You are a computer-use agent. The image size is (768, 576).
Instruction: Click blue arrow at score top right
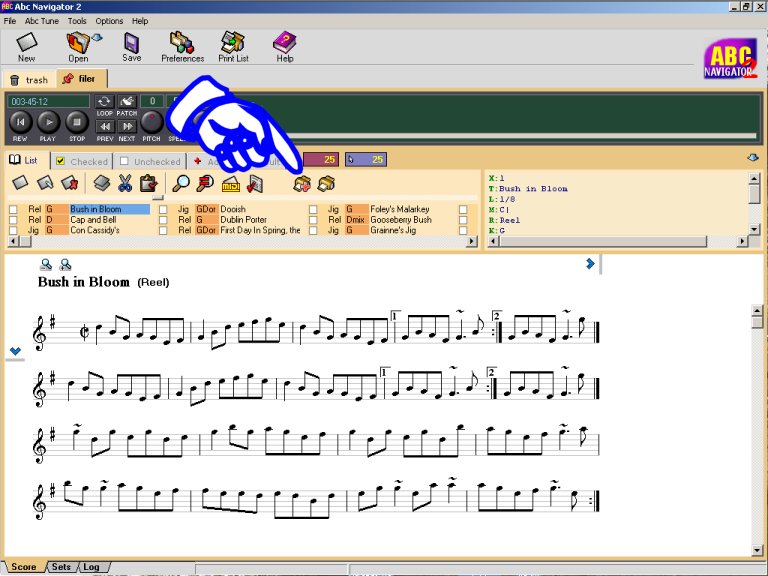590,264
